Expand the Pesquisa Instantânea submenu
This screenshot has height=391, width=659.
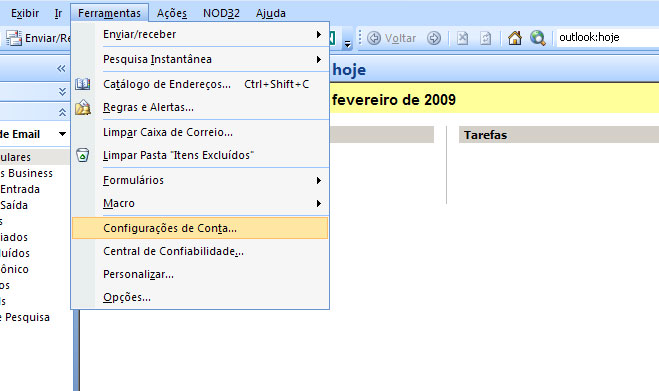tap(200, 59)
